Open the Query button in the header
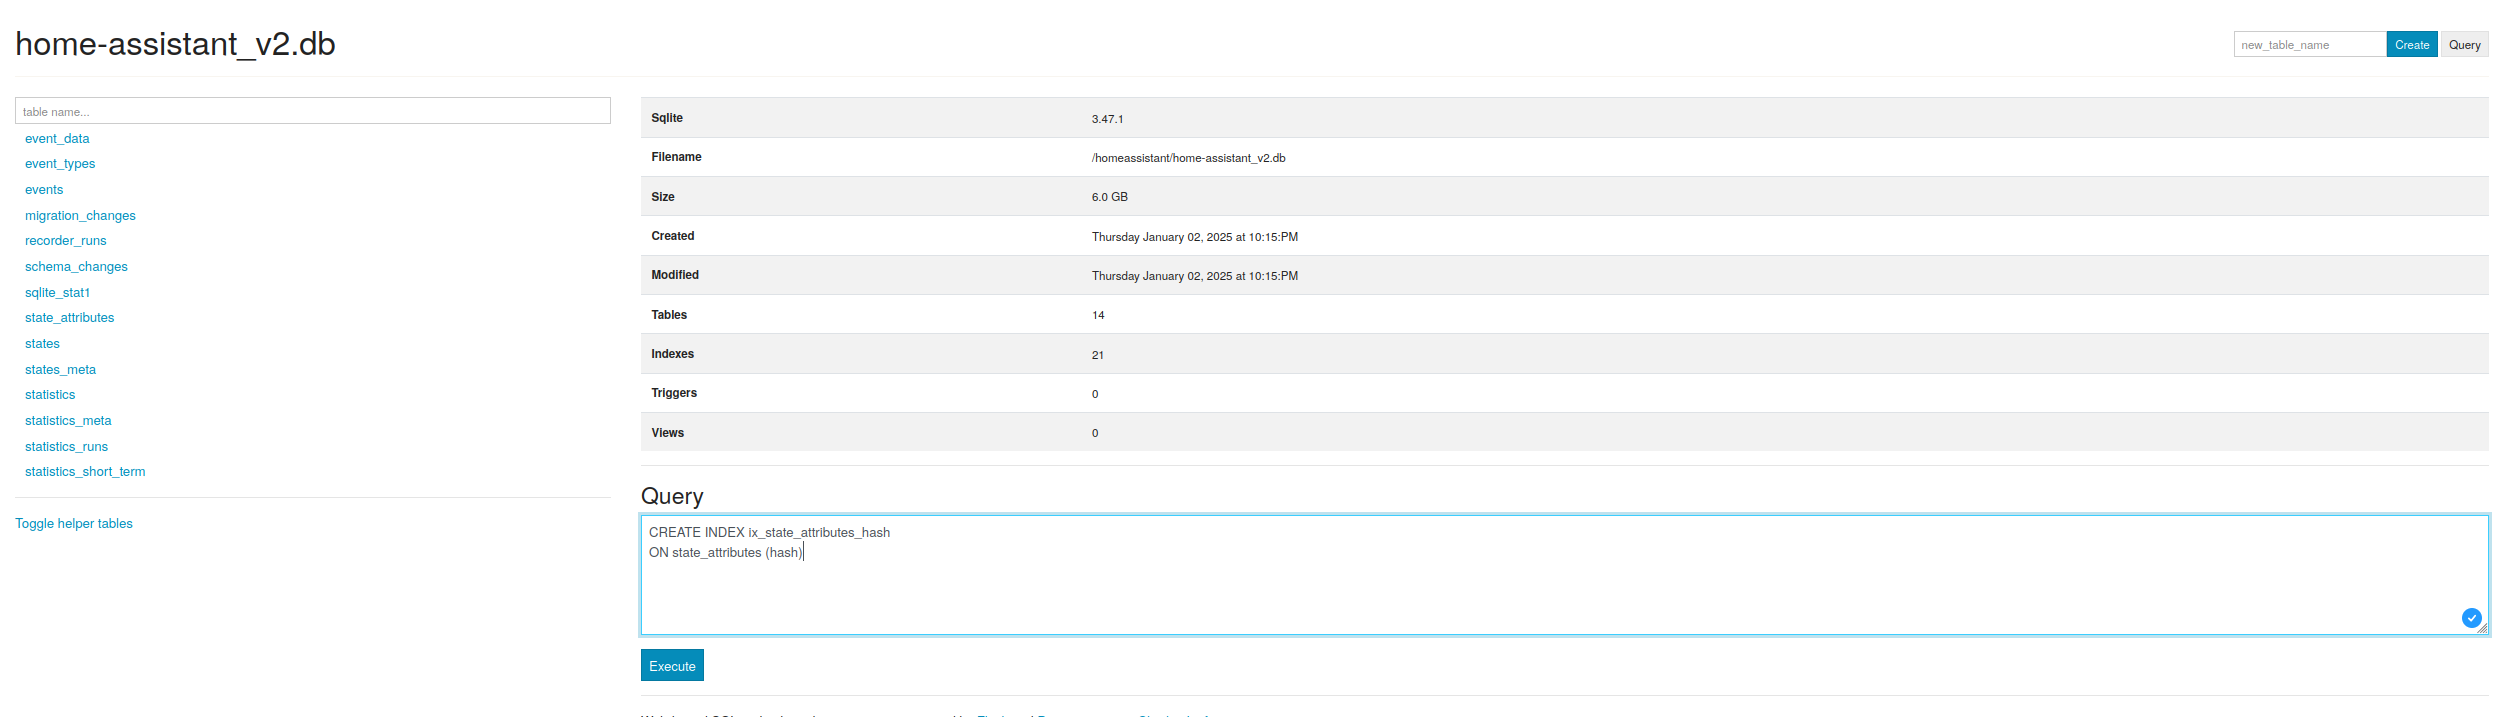The image size is (2503, 717). click(2464, 45)
